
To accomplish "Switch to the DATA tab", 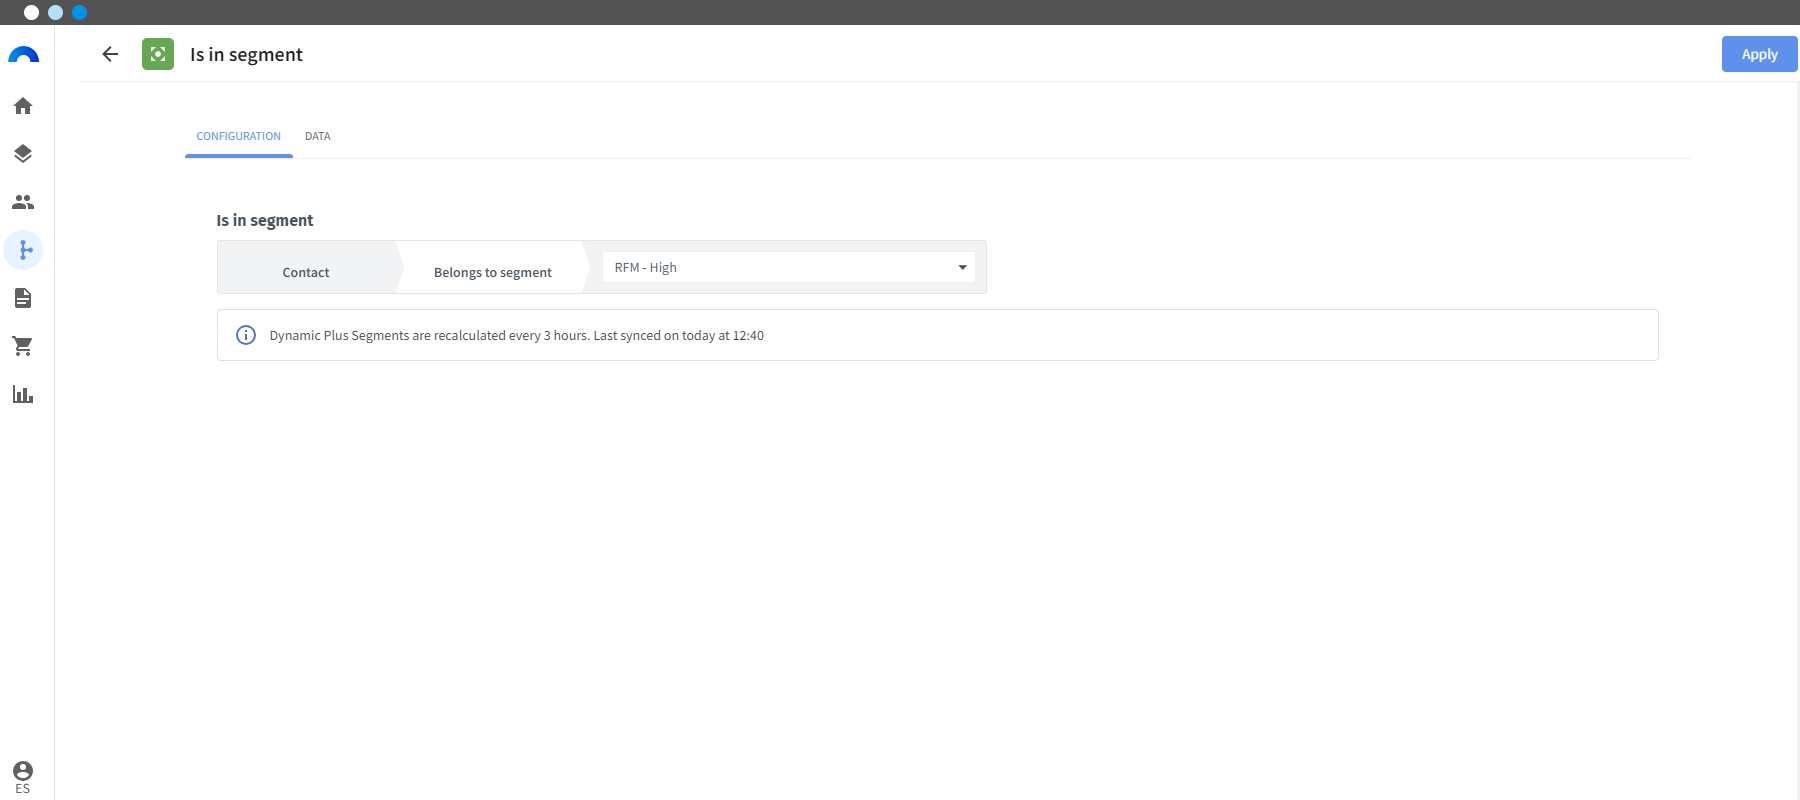I will pos(318,136).
